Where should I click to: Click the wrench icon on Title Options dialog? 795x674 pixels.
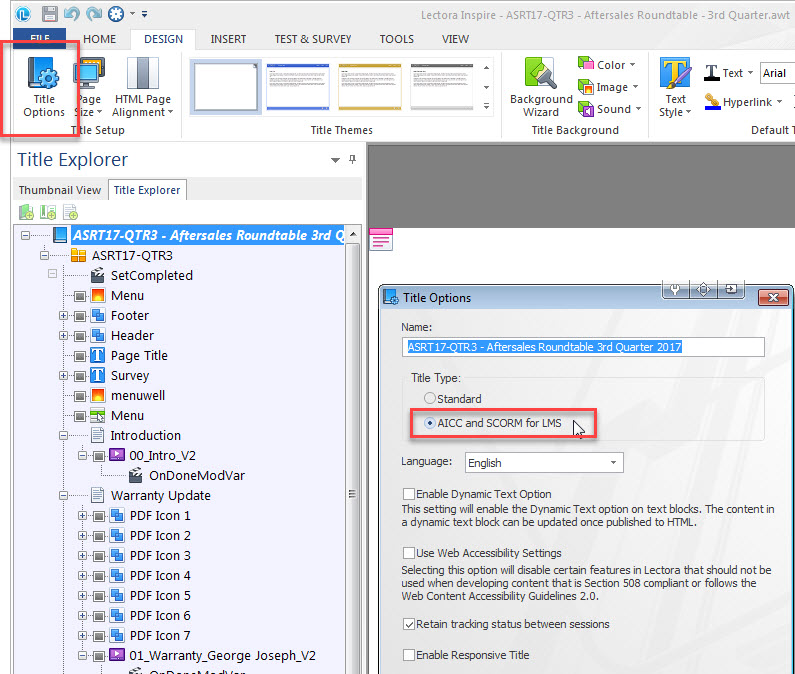coord(675,290)
